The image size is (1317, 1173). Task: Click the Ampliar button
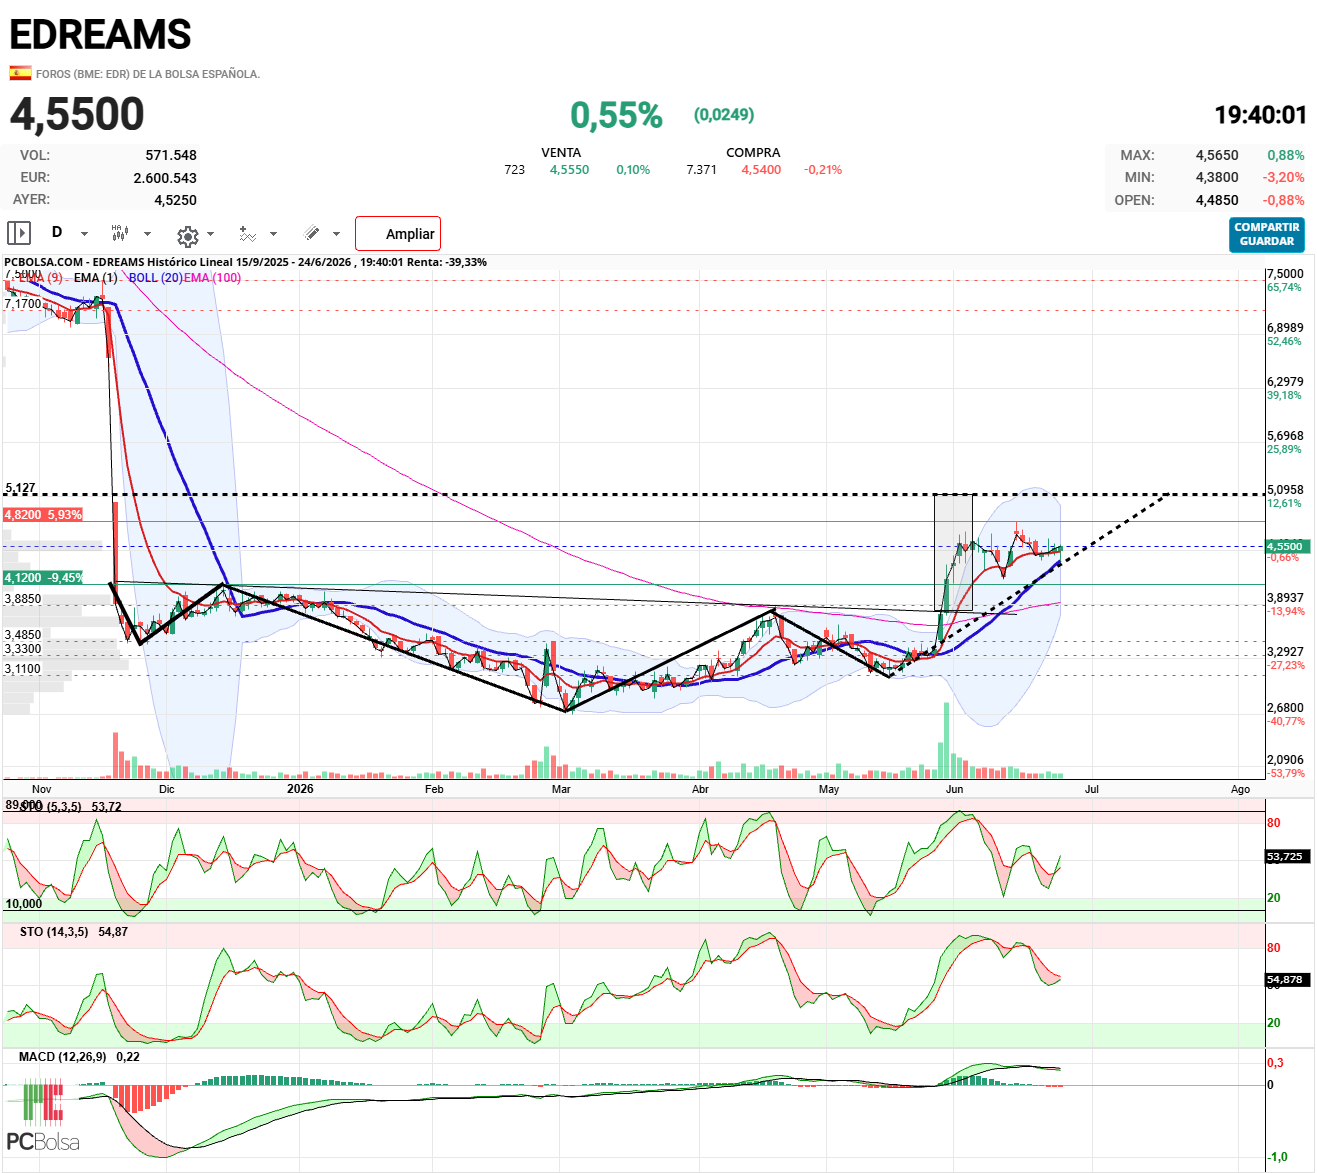[398, 234]
